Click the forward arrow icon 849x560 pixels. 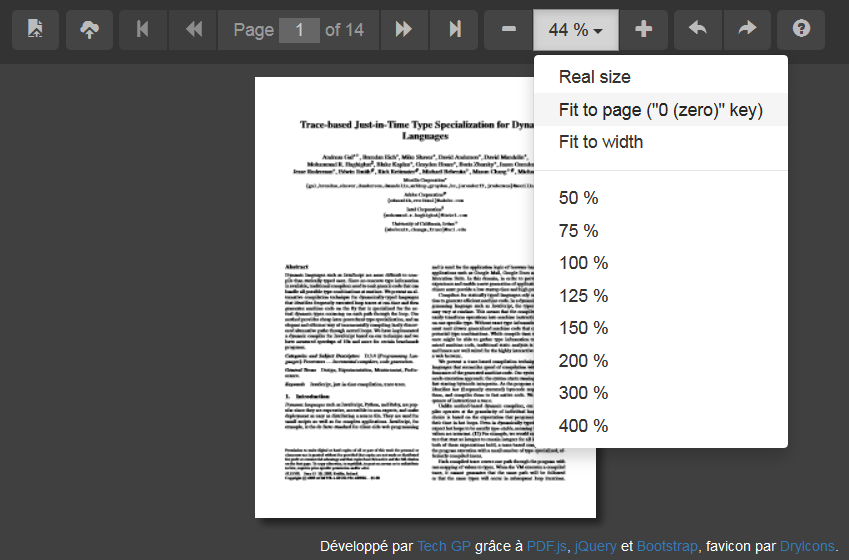[x=747, y=29]
